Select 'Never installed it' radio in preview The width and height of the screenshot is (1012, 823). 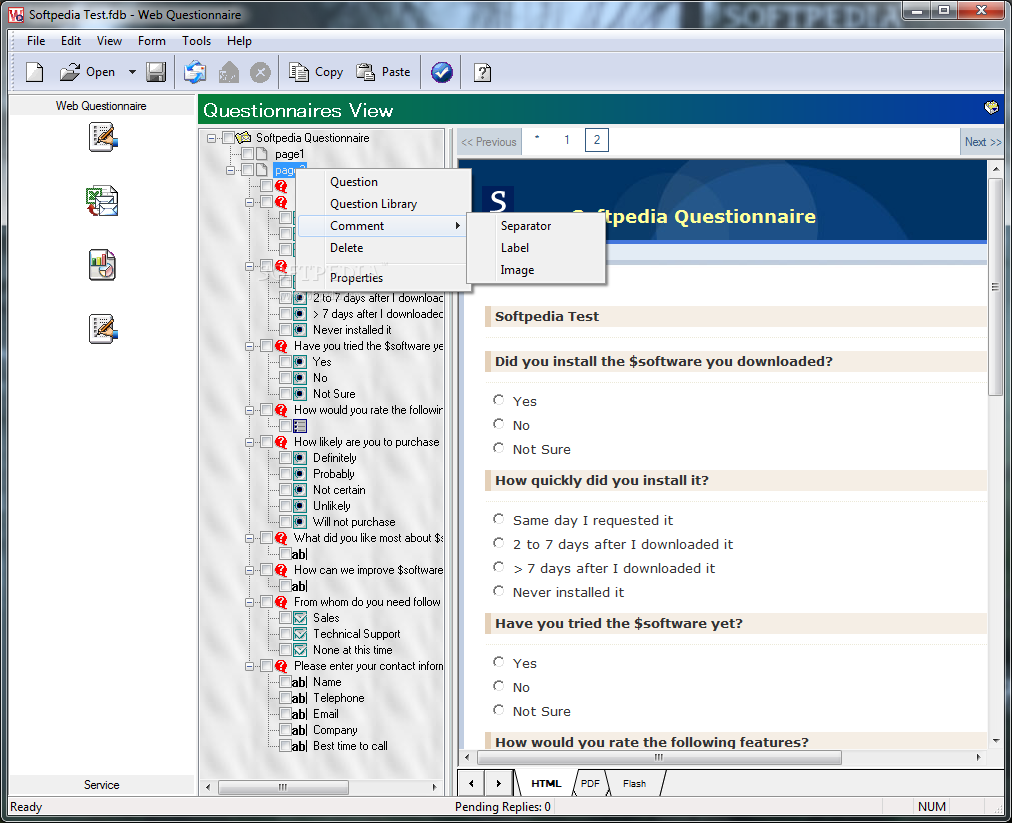click(x=498, y=591)
